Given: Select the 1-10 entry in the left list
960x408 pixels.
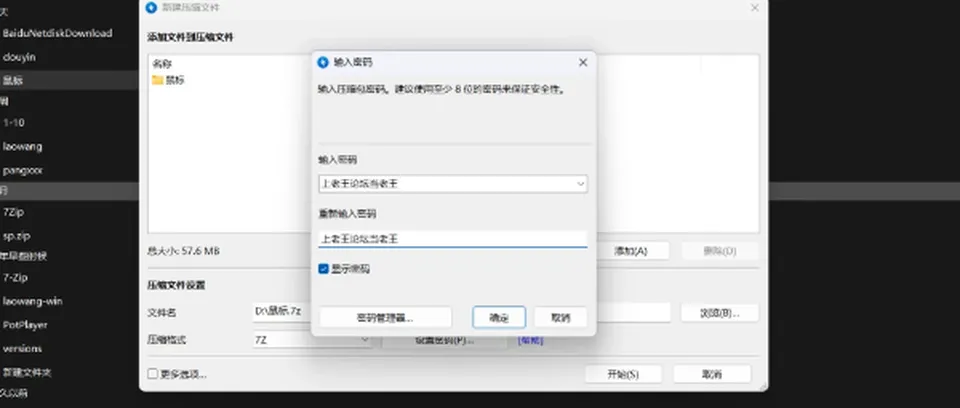Looking at the screenshot, I should click(13, 123).
